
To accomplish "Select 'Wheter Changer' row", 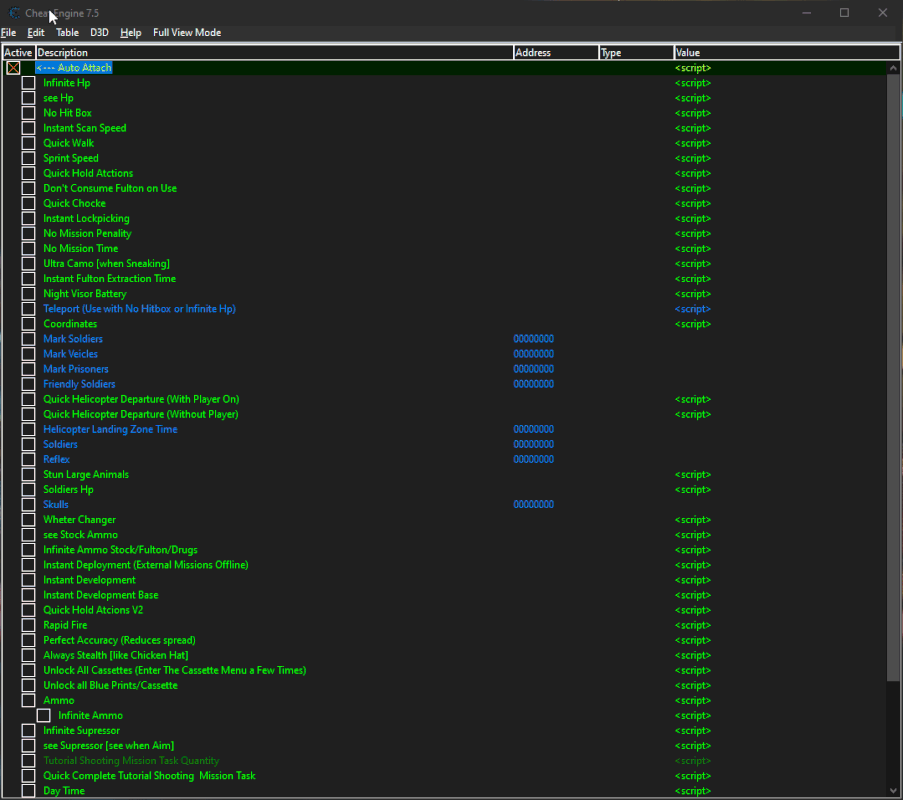I will click(79, 520).
